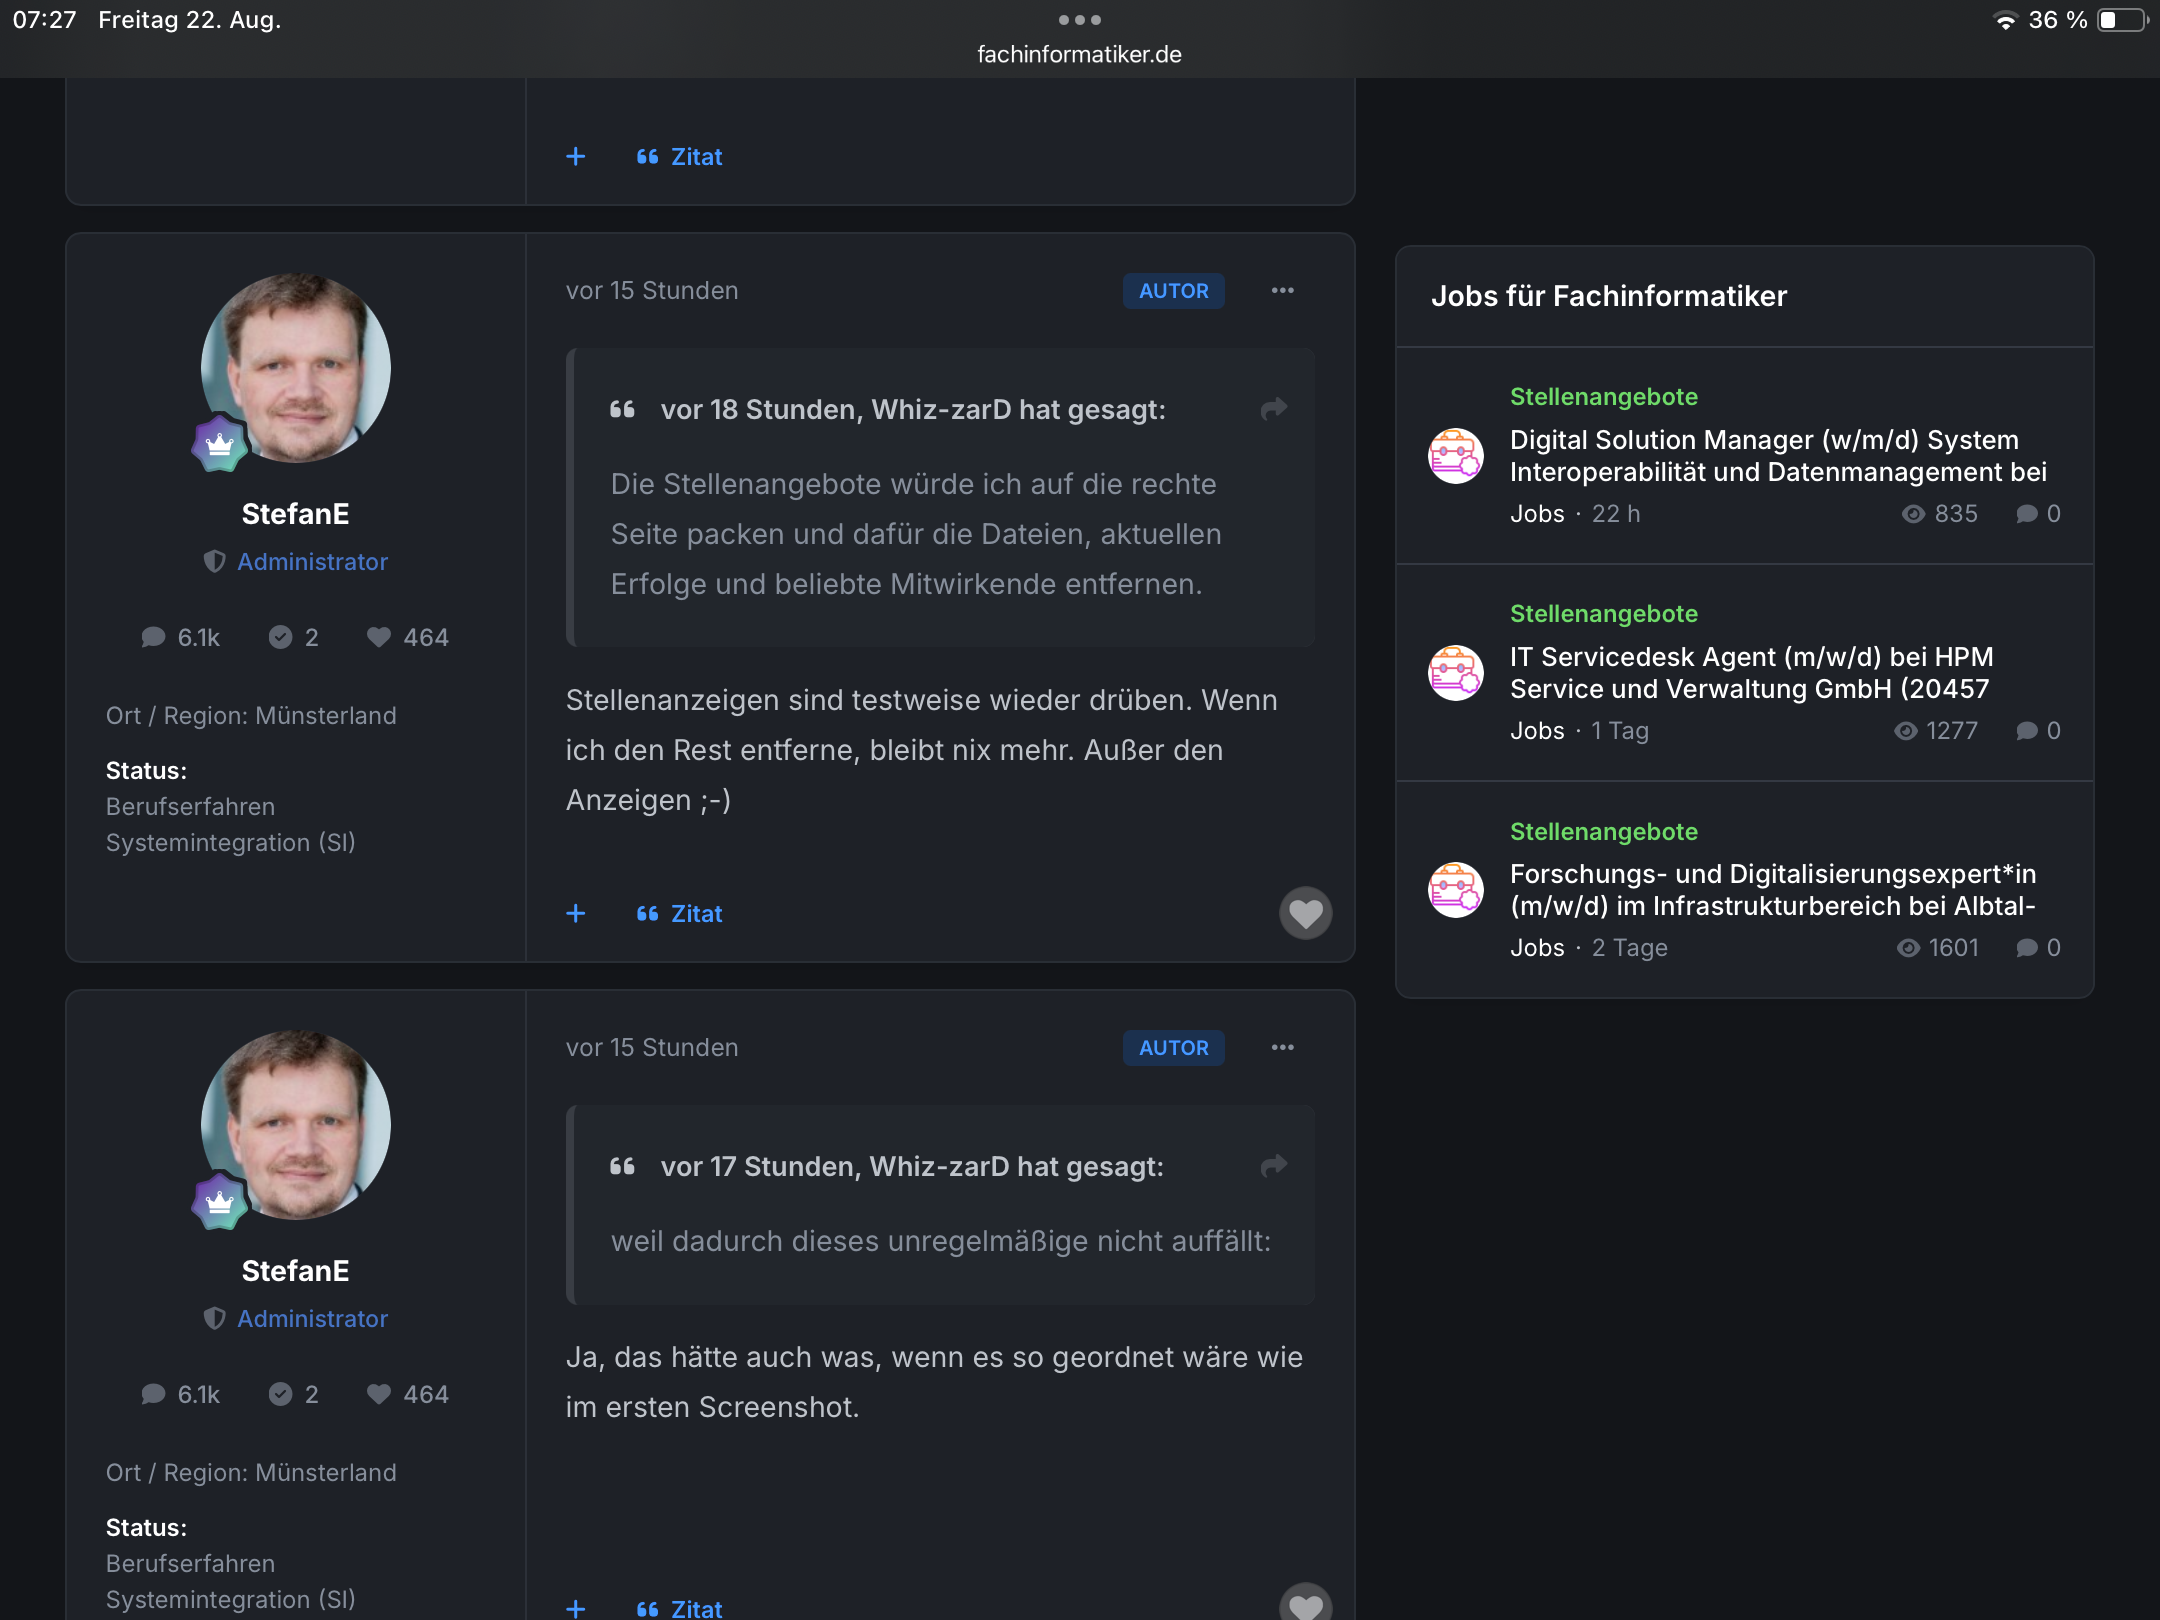The image size is (2160, 1620).
Task: Like StefanE's post about Stellenanzeigen with heart
Action: [x=1305, y=913]
